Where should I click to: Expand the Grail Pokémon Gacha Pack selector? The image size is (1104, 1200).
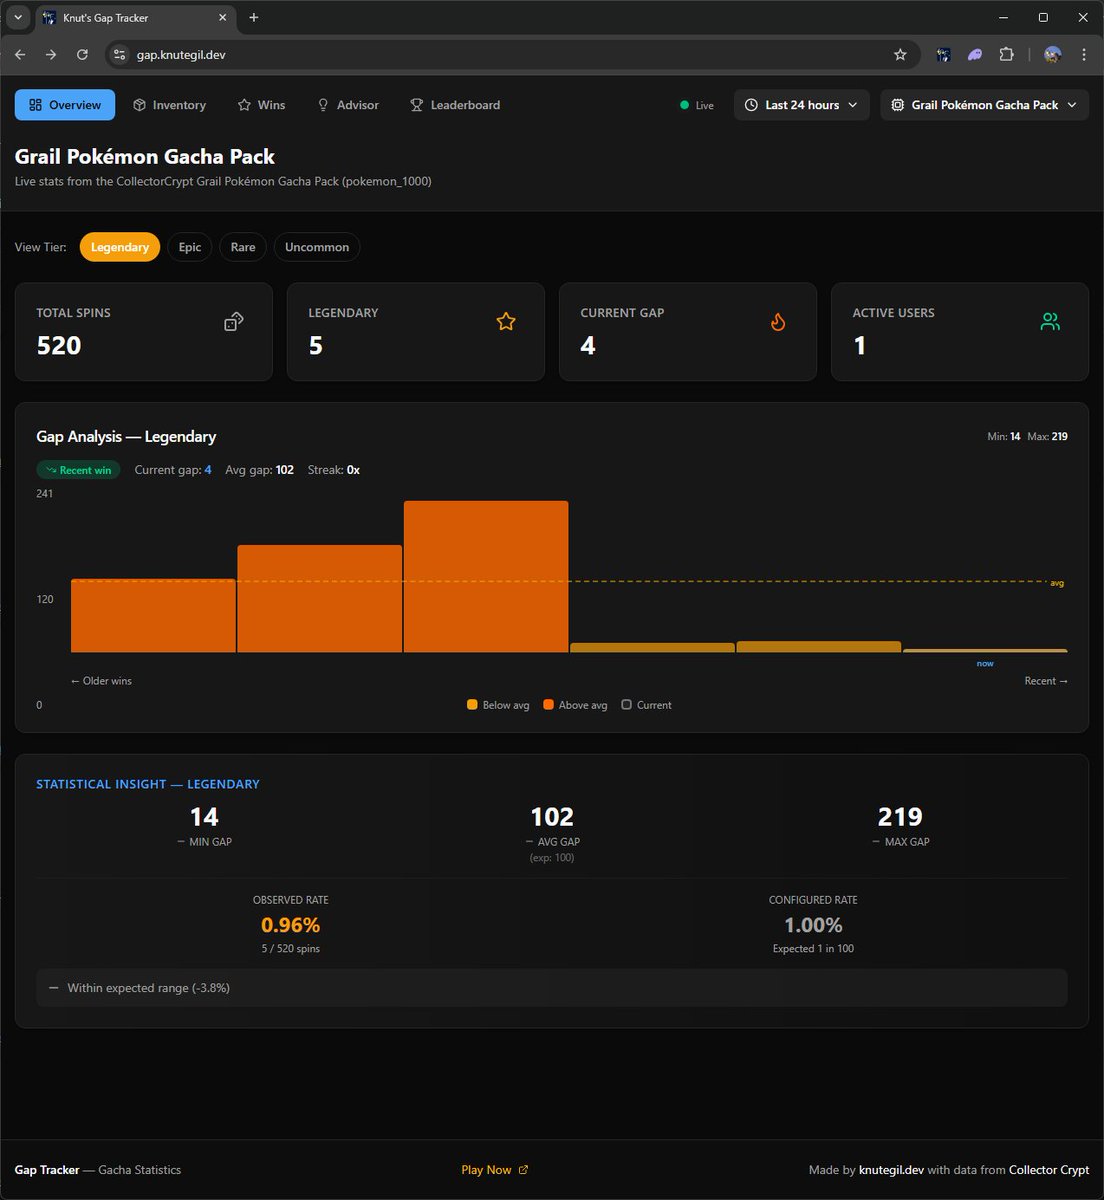click(x=984, y=105)
